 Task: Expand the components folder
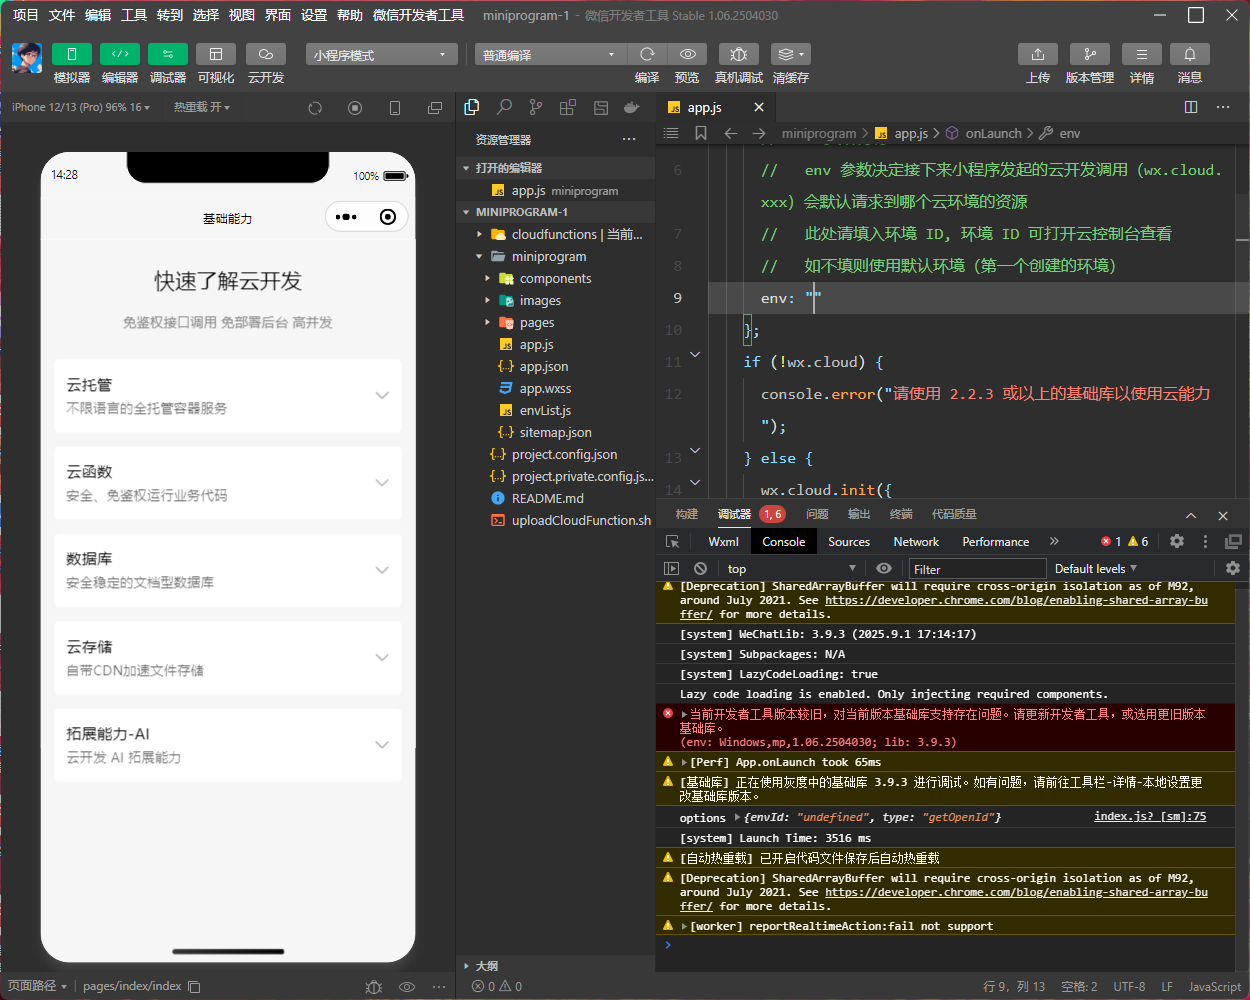tap(555, 278)
